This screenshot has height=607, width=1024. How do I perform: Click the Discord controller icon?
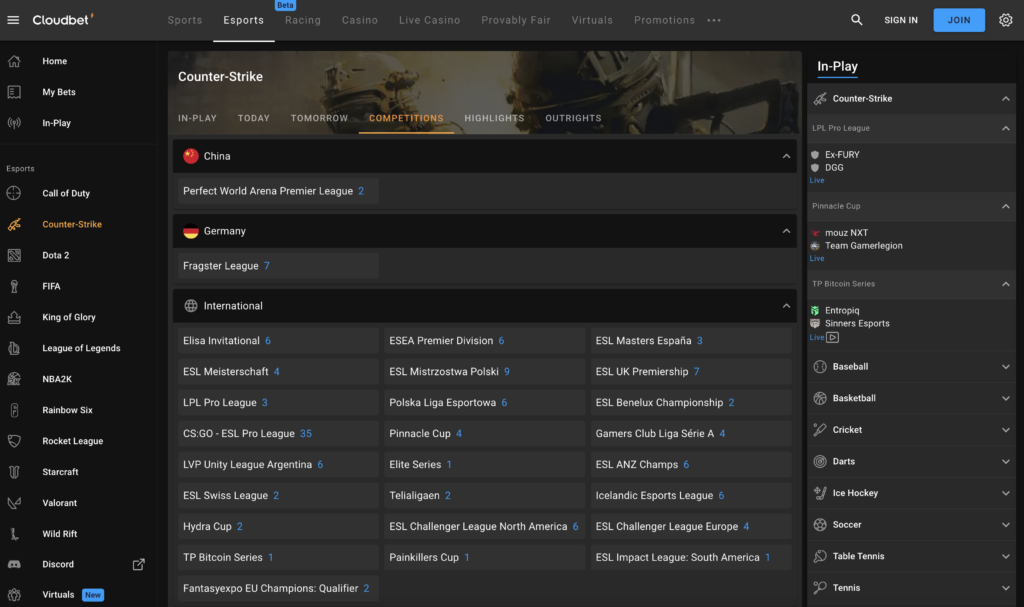14,564
